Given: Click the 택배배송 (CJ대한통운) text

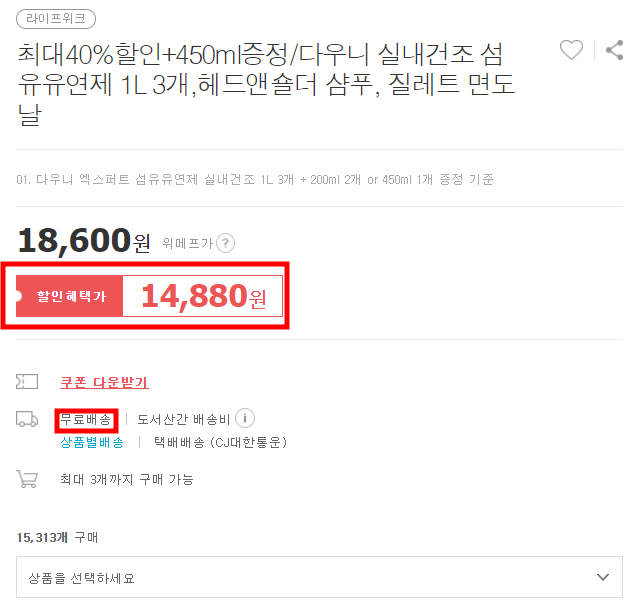Looking at the screenshot, I should (220, 443).
